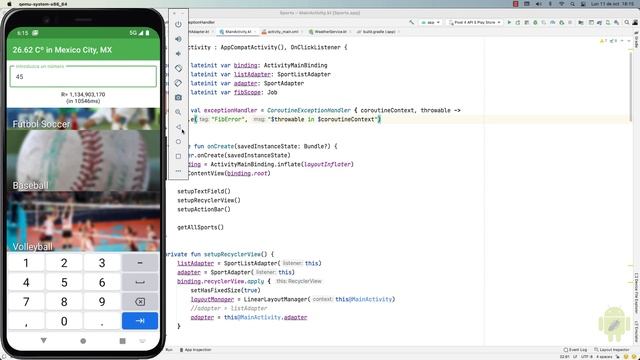Click the Apply Changes and Restart Activity icon
This screenshot has width=640, height=360.
518,22
